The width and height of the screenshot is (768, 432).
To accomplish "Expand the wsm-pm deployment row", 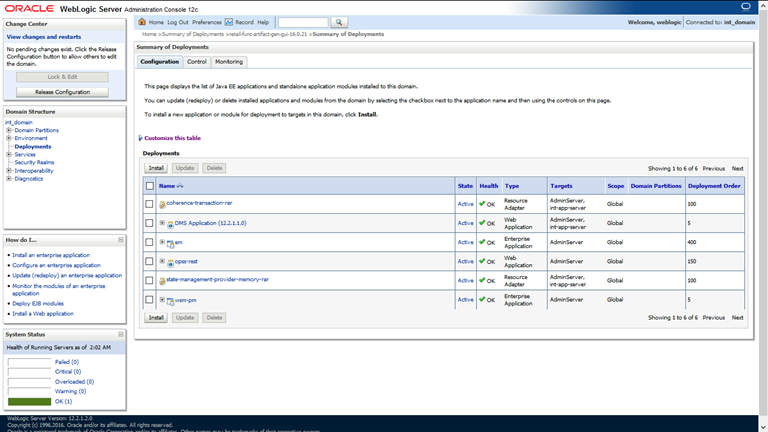I will pyautogui.click(x=162, y=299).
